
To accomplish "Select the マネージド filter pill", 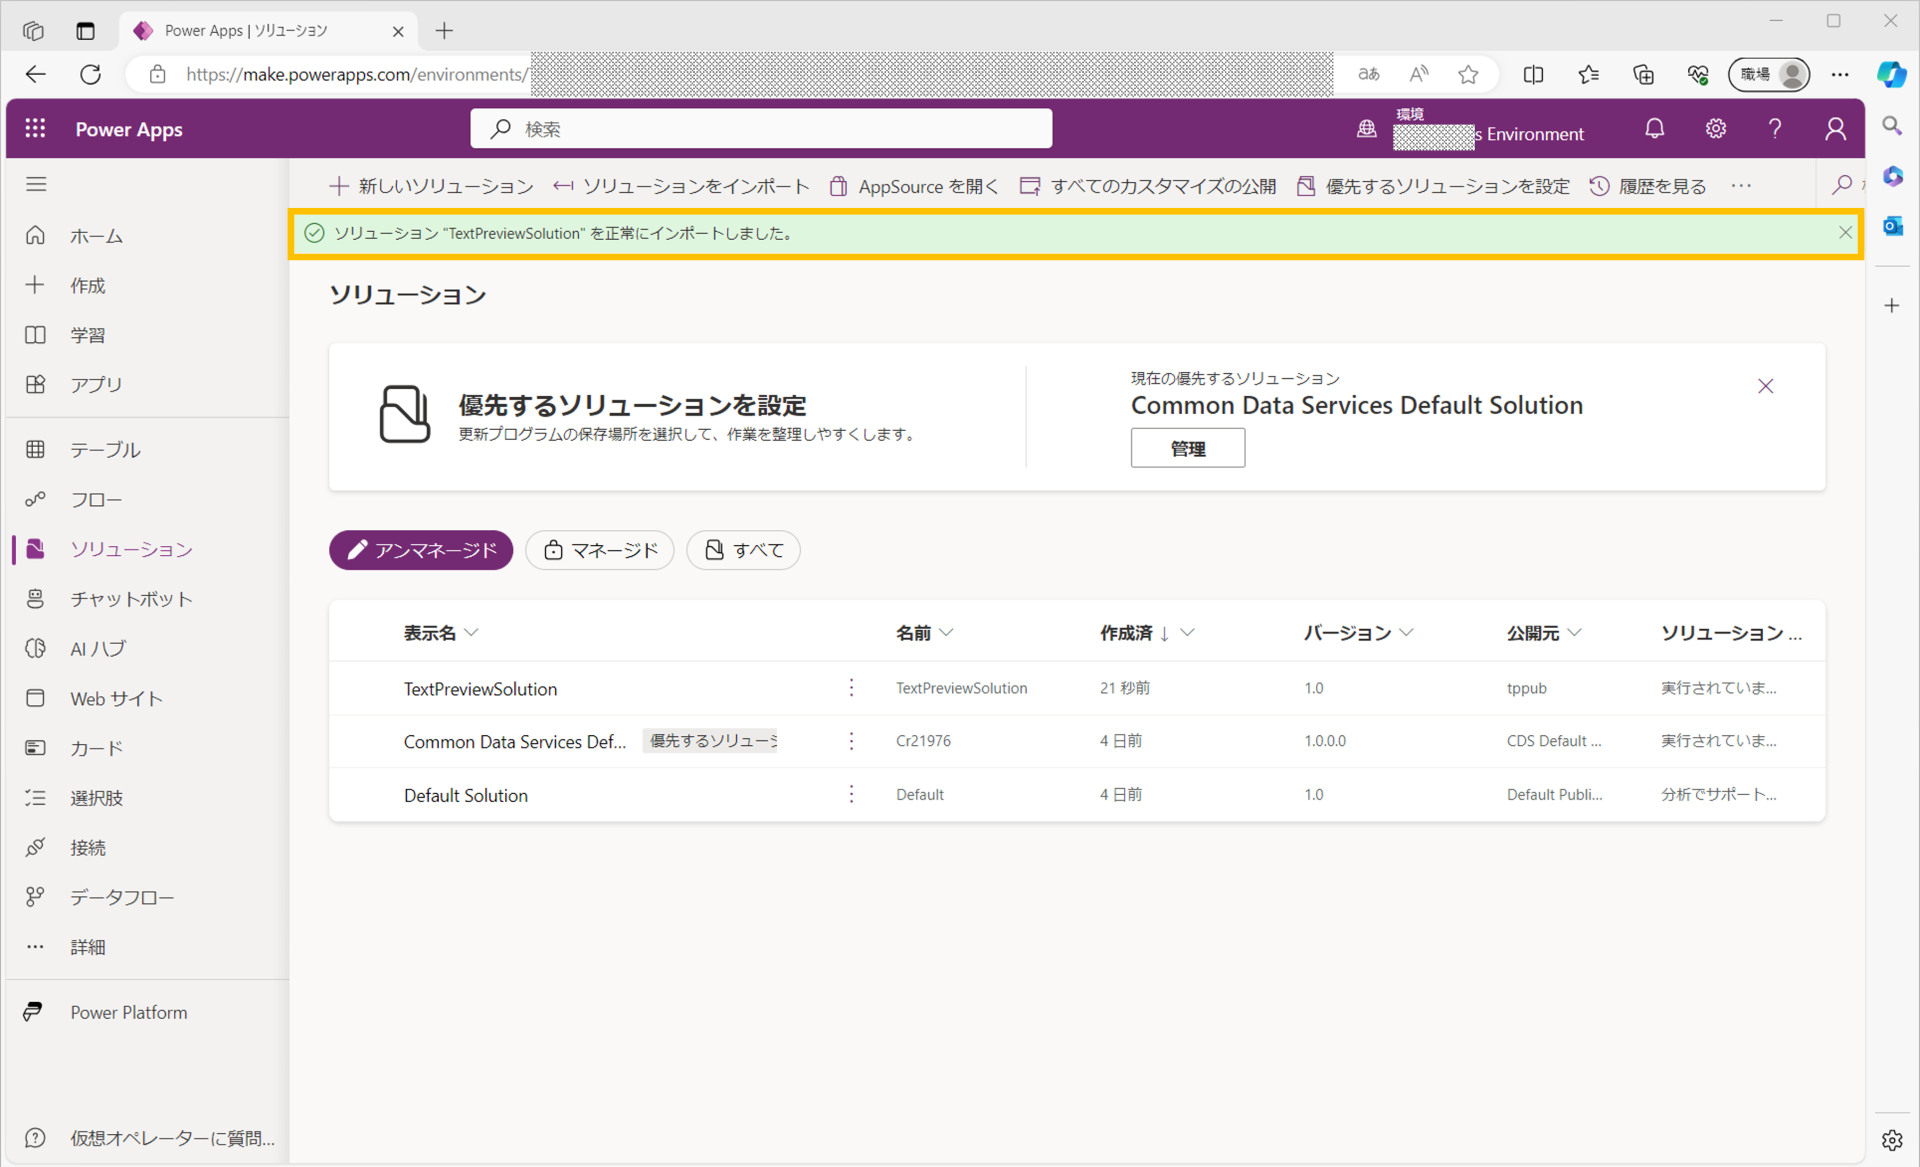I will point(600,550).
